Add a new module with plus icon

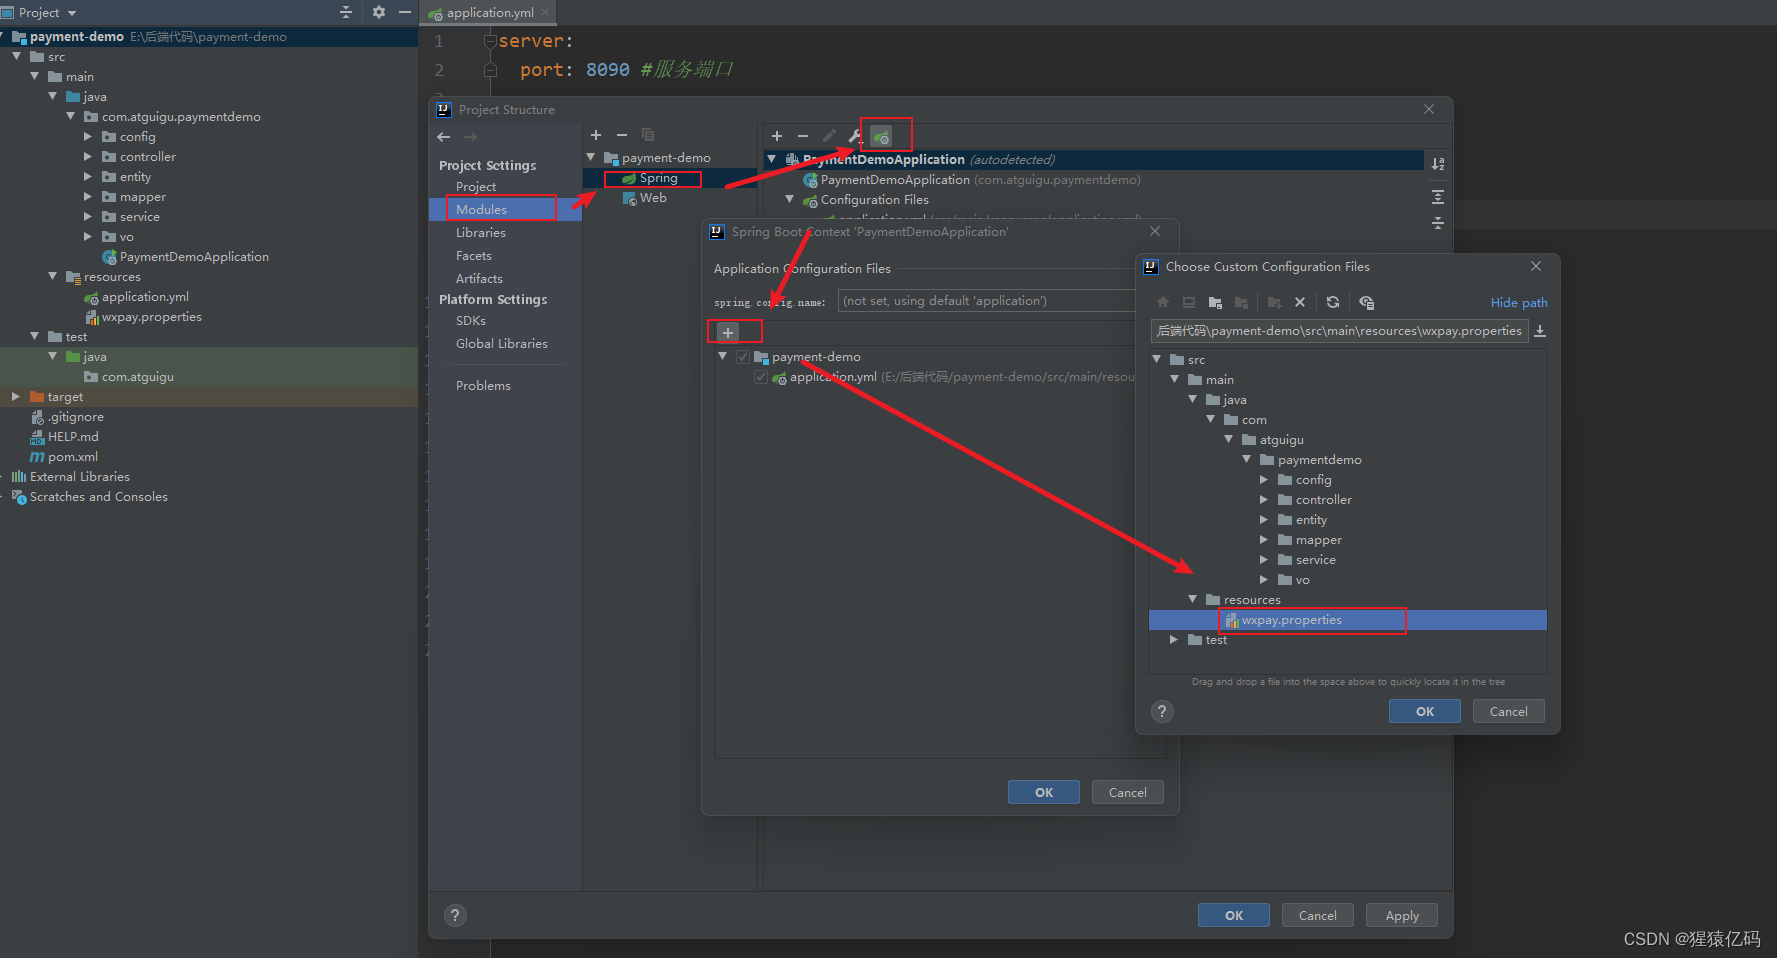click(x=596, y=135)
